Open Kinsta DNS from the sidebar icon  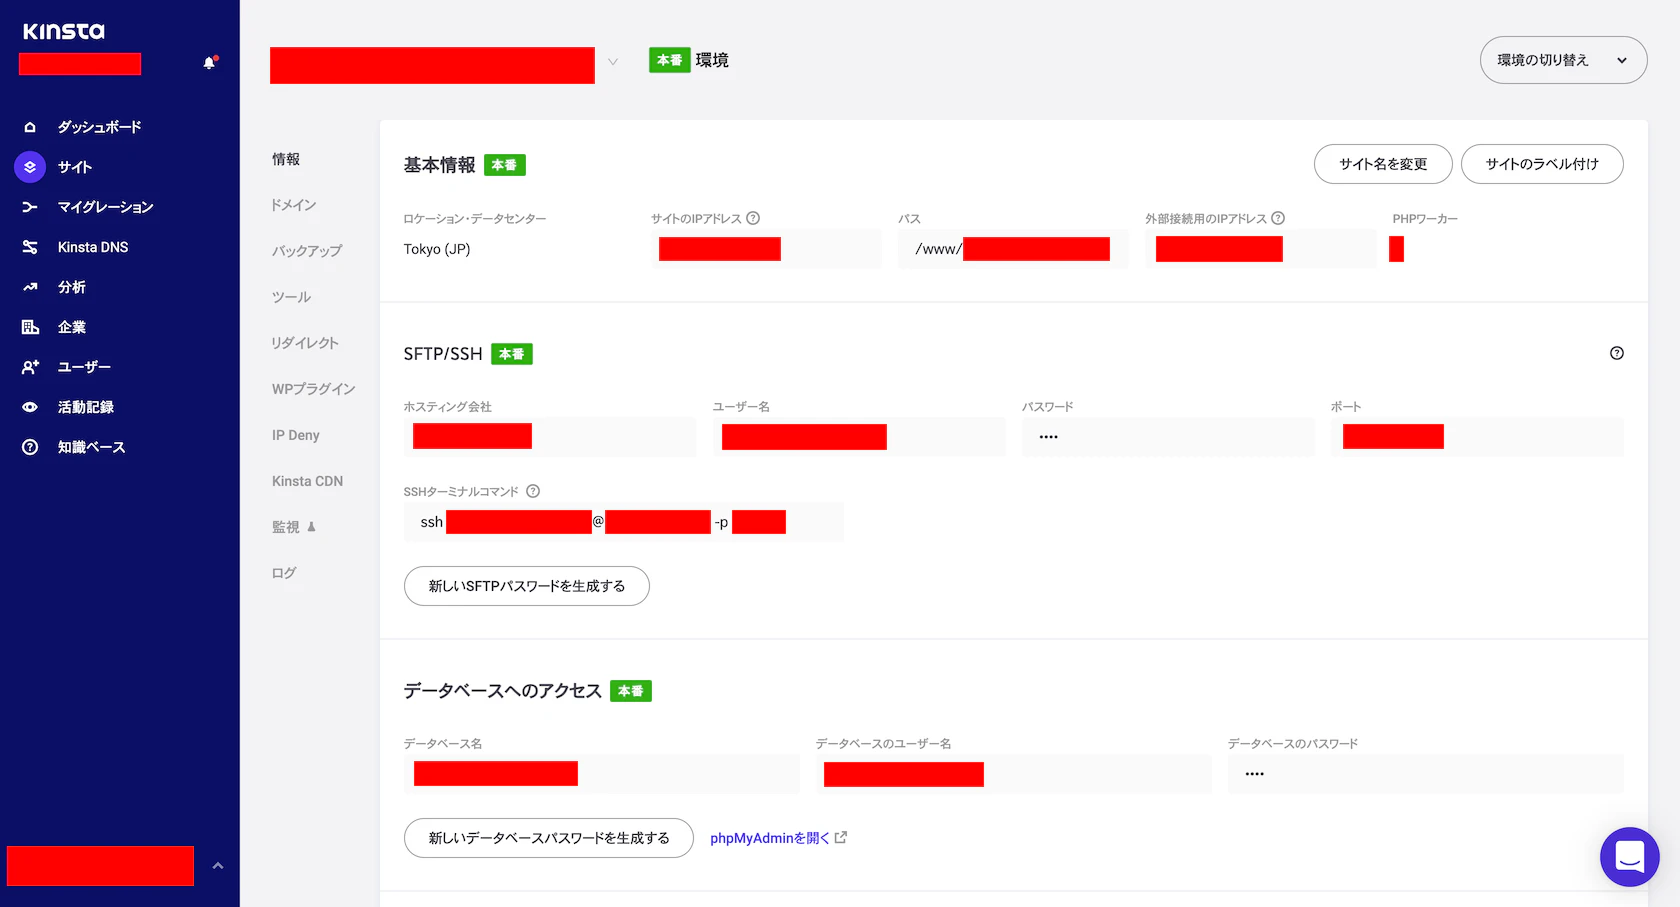[x=29, y=247]
